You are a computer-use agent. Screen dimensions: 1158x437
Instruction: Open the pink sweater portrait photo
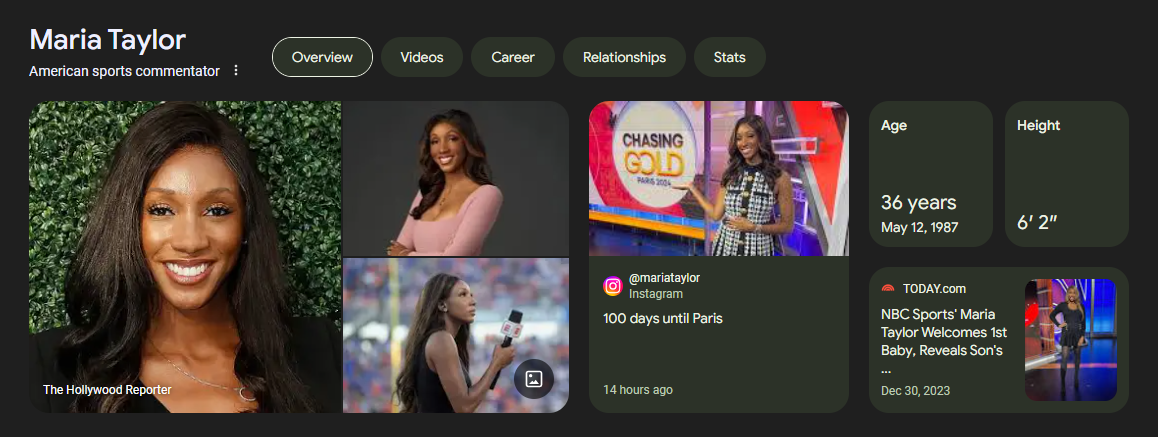coord(456,179)
